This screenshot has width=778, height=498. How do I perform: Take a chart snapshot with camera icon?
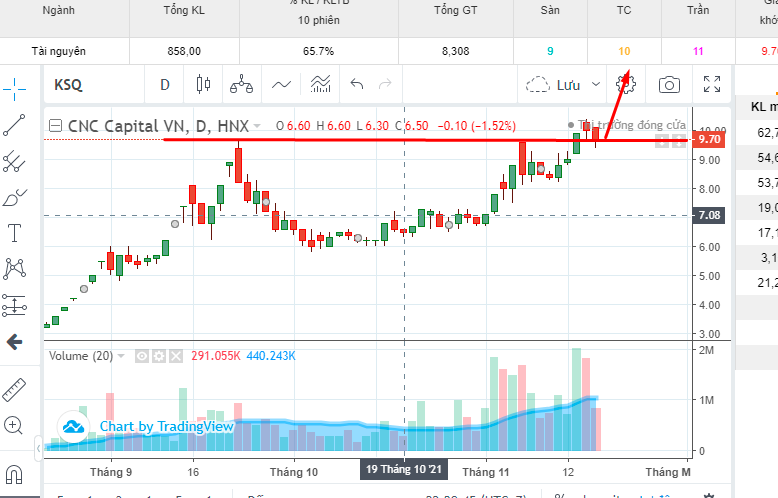click(669, 85)
